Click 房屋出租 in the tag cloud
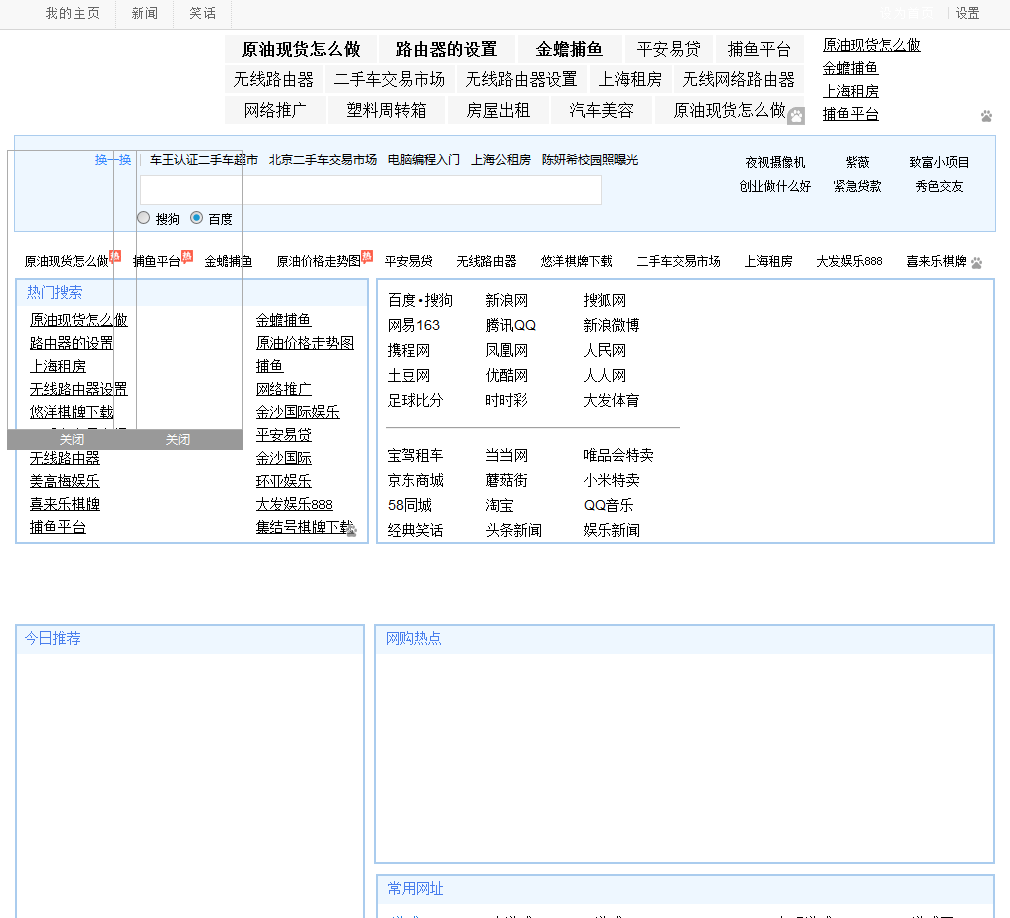This screenshot has width=1010, height=918. (x=499, y=110)
